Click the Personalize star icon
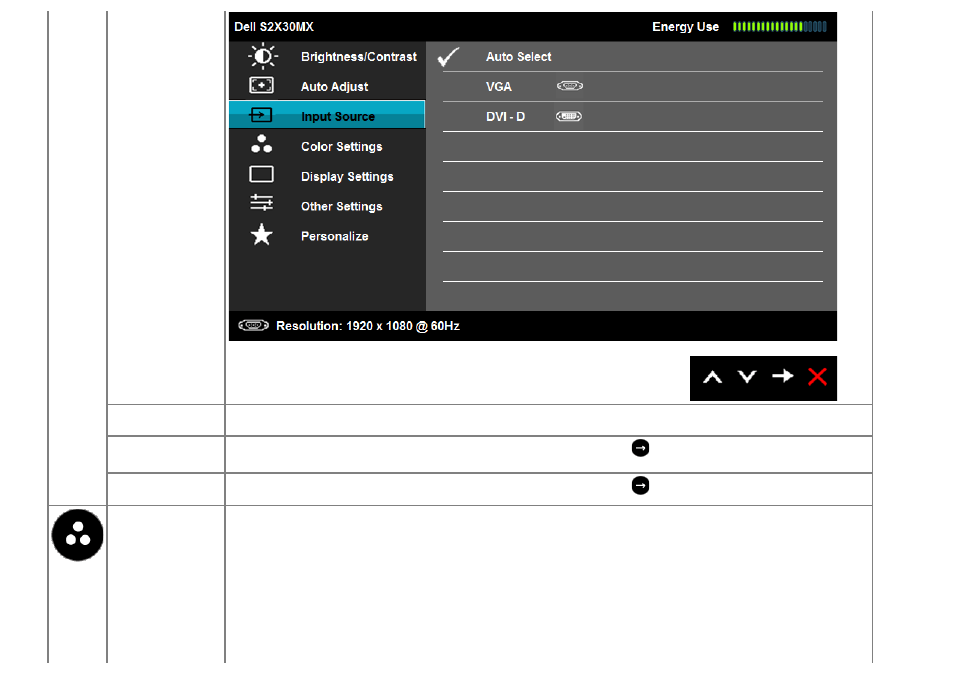954x674 pixels. coord(262,235)
